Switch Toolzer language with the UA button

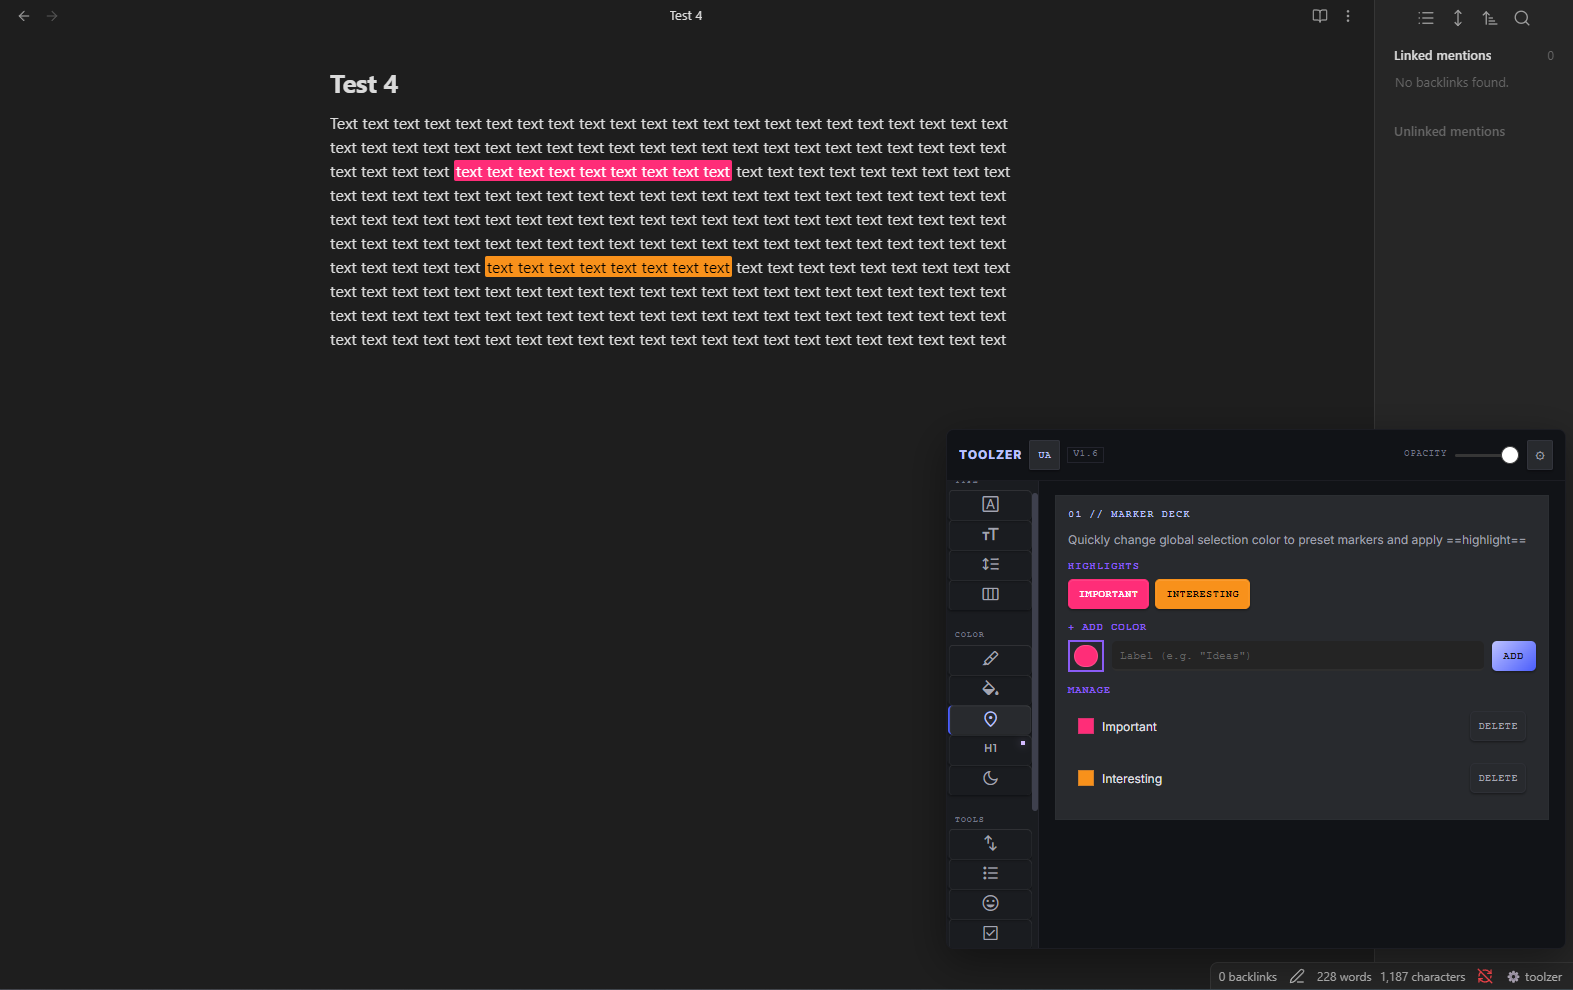(1044, 455)
